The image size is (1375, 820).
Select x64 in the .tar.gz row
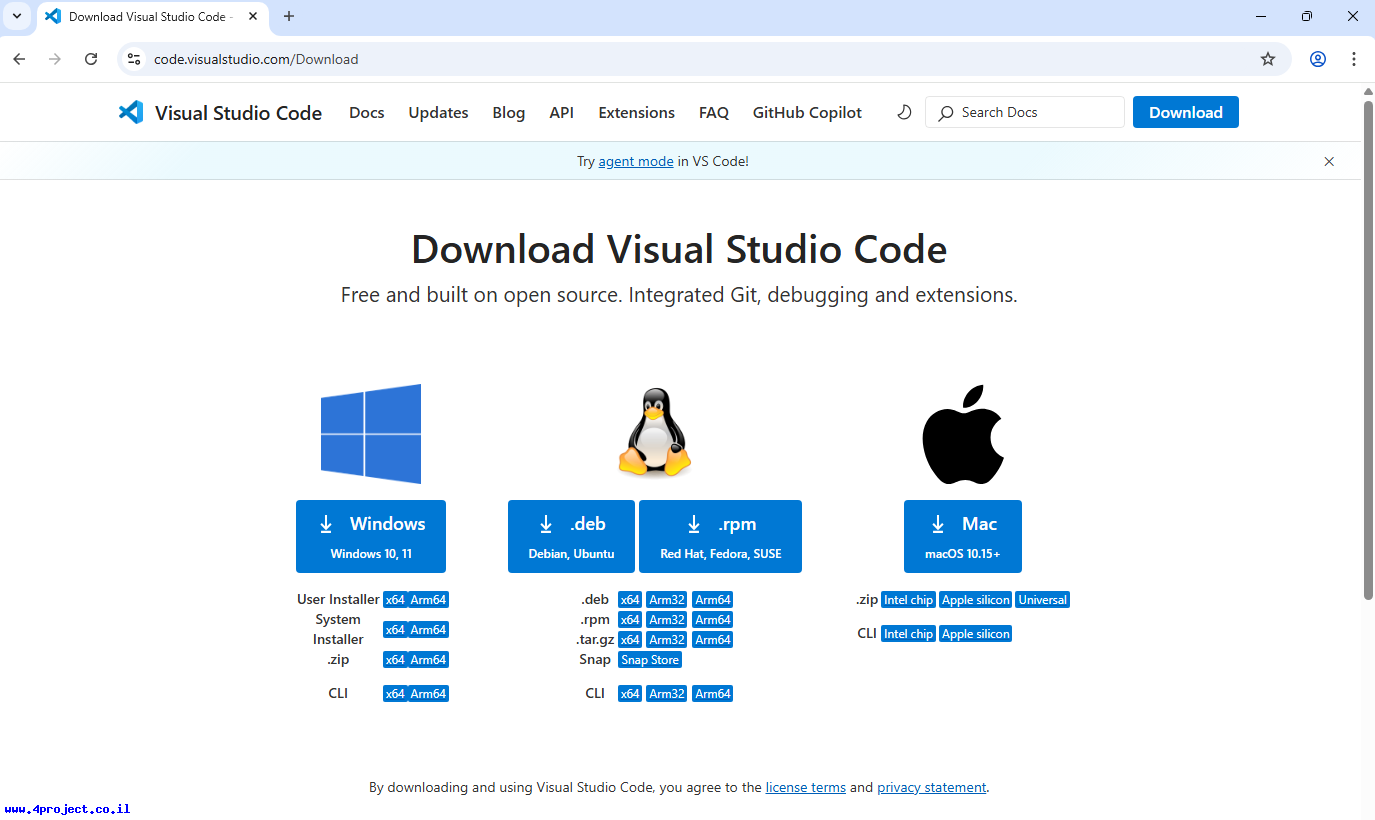pyautogui.click(x=630, y=640)
